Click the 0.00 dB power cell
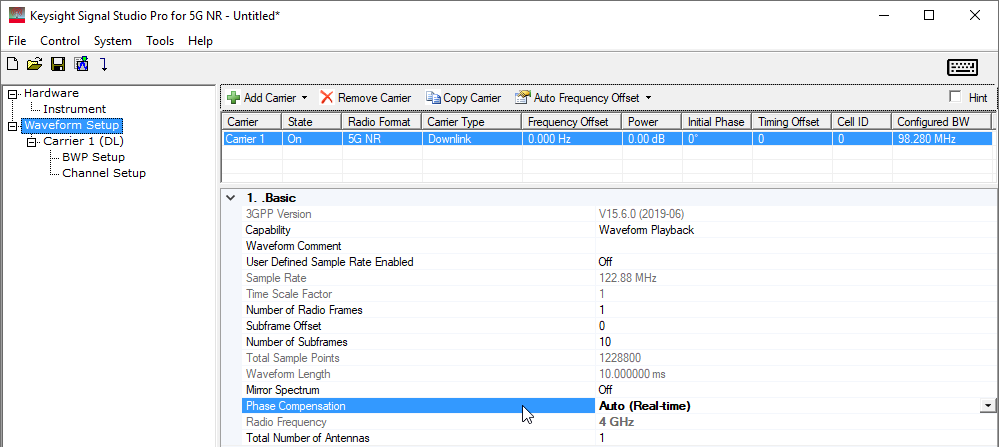 click(652, 139)
